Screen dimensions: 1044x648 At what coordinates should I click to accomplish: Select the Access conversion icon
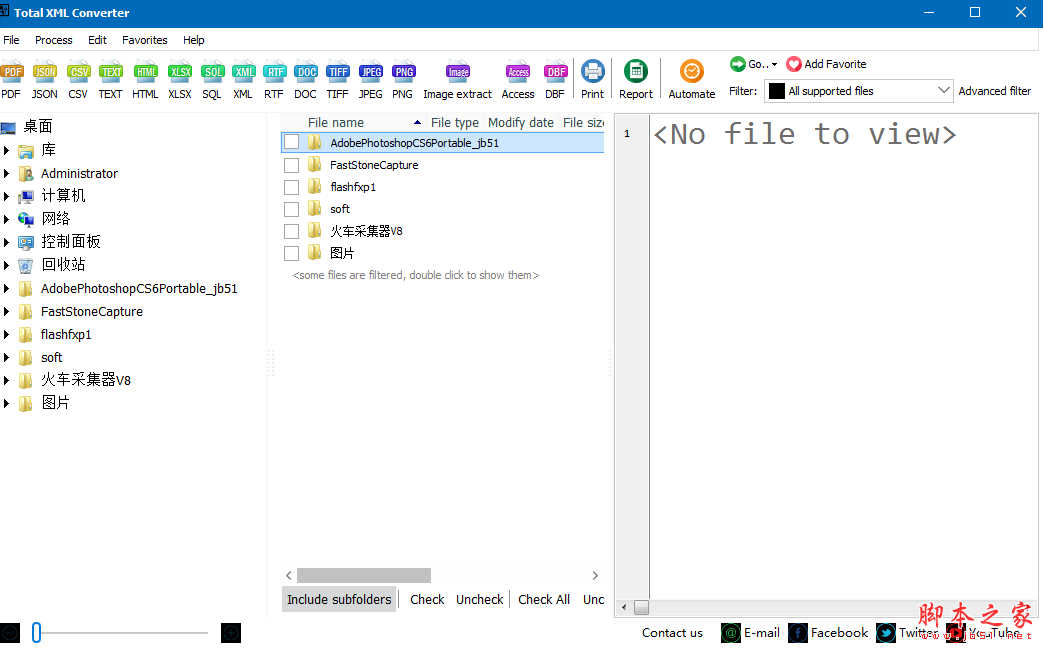click(x=518, y=72)
